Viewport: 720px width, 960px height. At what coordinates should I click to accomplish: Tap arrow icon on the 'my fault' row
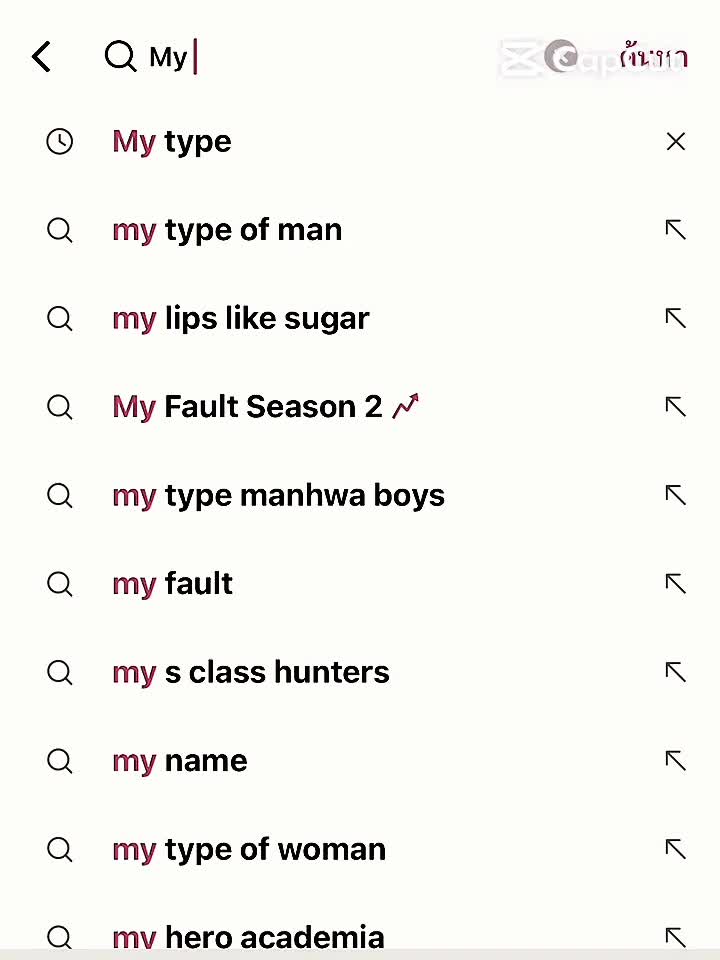(676, 584)
